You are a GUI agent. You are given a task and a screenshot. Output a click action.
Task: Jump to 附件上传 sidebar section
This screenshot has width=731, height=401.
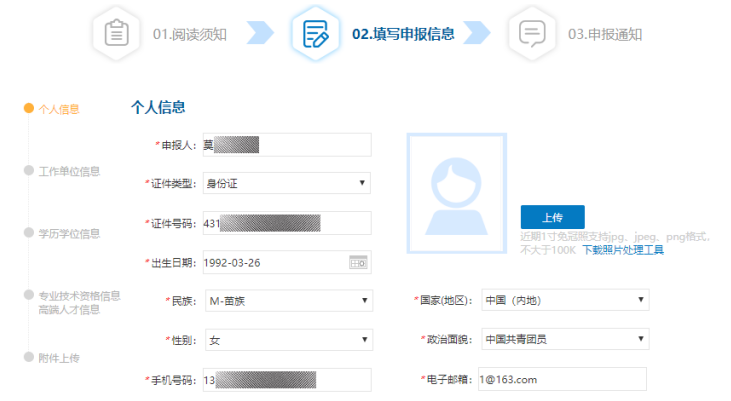[x=58, y=358]
